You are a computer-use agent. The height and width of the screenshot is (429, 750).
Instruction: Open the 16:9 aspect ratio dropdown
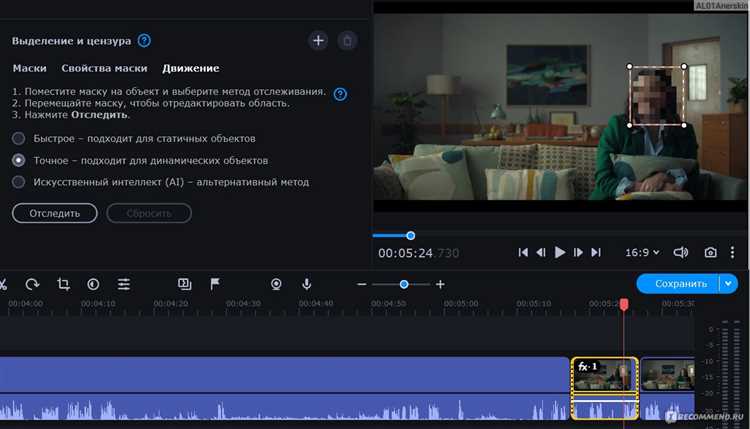pyautogui.click(x=642, y=253)
